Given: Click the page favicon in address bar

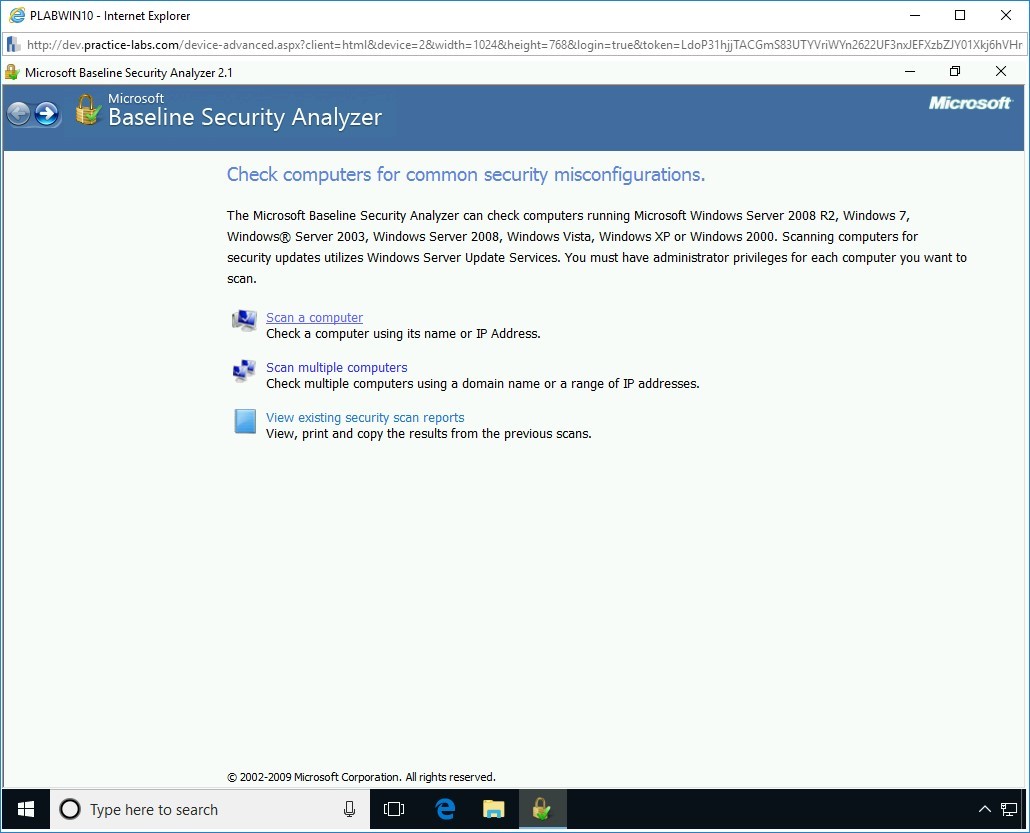Looking at the screenshot, I should [13, 45].
